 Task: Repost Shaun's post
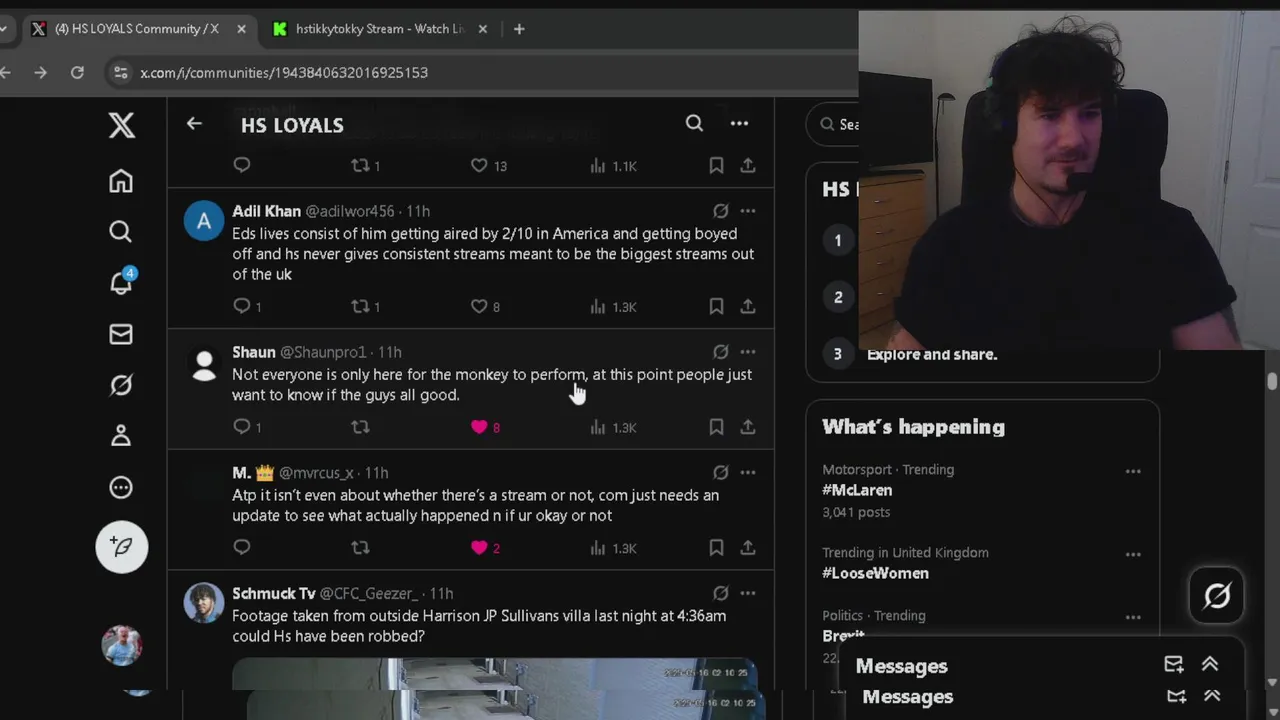(x=360, y=427)
